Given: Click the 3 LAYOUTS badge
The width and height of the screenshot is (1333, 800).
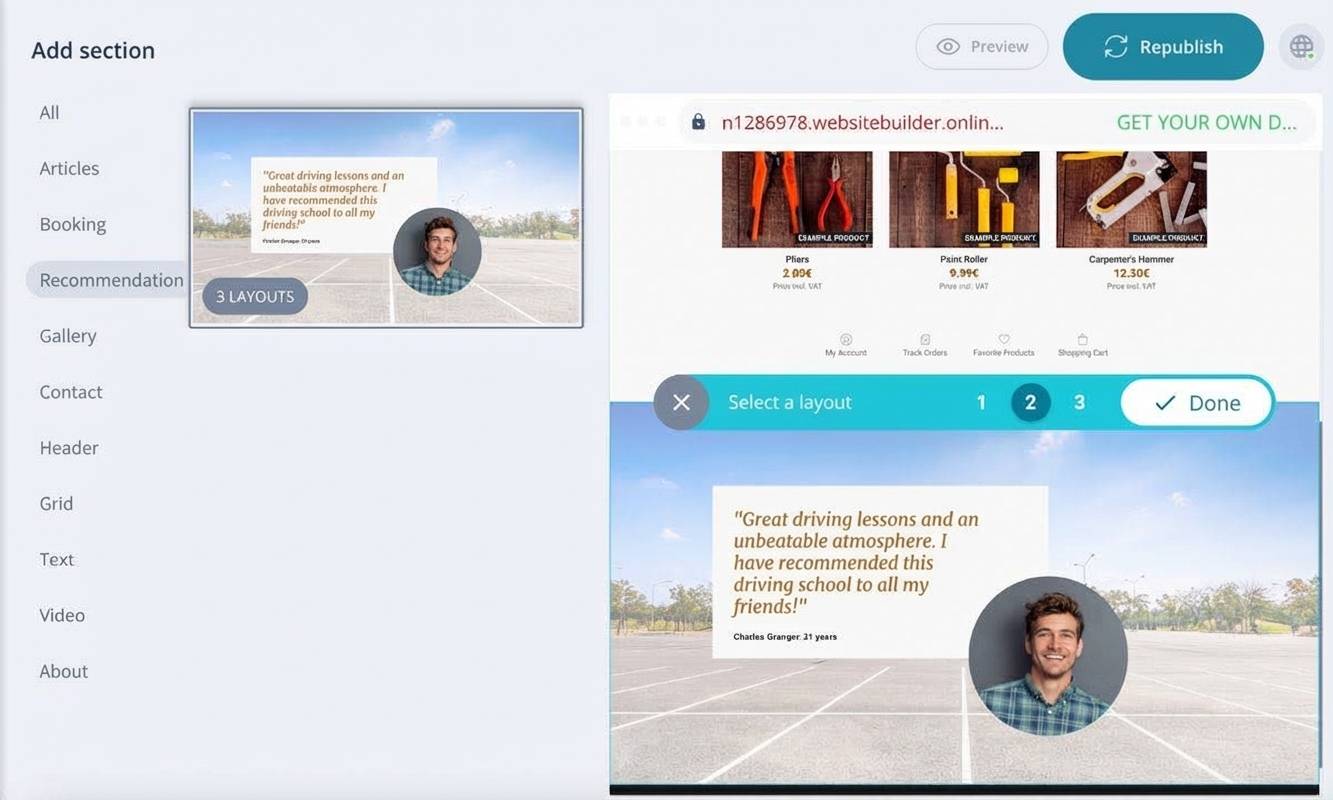Looking at the screenshot, I should pyautogui.click(x=255, y=296).
